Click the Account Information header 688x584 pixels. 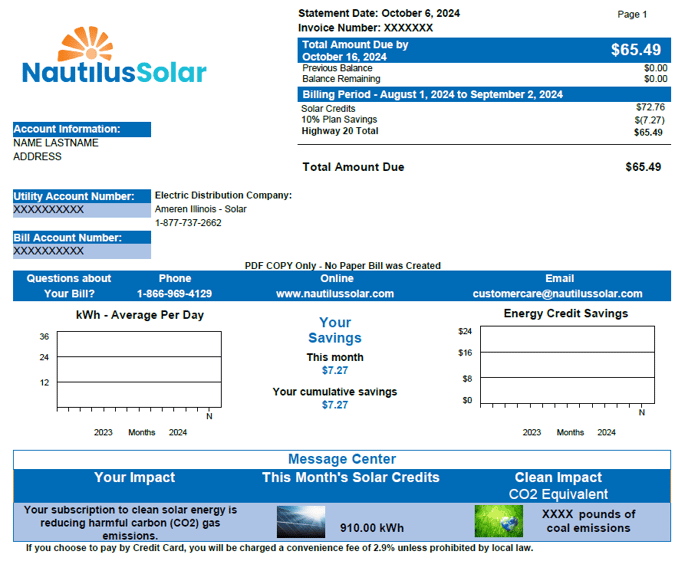coord(82,129)
